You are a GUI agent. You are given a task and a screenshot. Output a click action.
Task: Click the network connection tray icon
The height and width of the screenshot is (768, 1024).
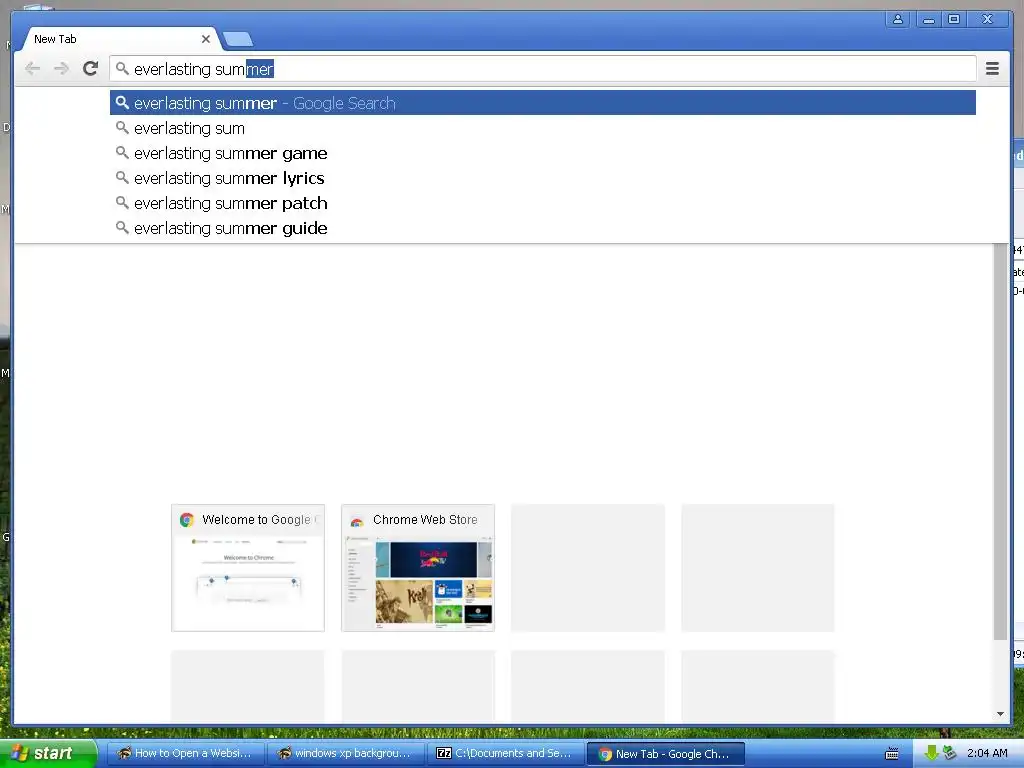(x=950, y=752)
